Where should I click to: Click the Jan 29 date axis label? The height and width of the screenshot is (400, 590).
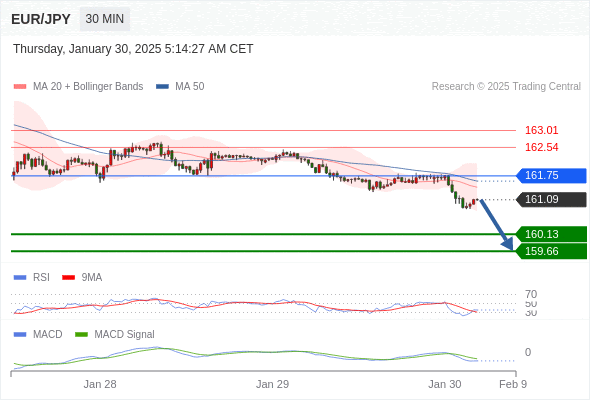[272, 384]
